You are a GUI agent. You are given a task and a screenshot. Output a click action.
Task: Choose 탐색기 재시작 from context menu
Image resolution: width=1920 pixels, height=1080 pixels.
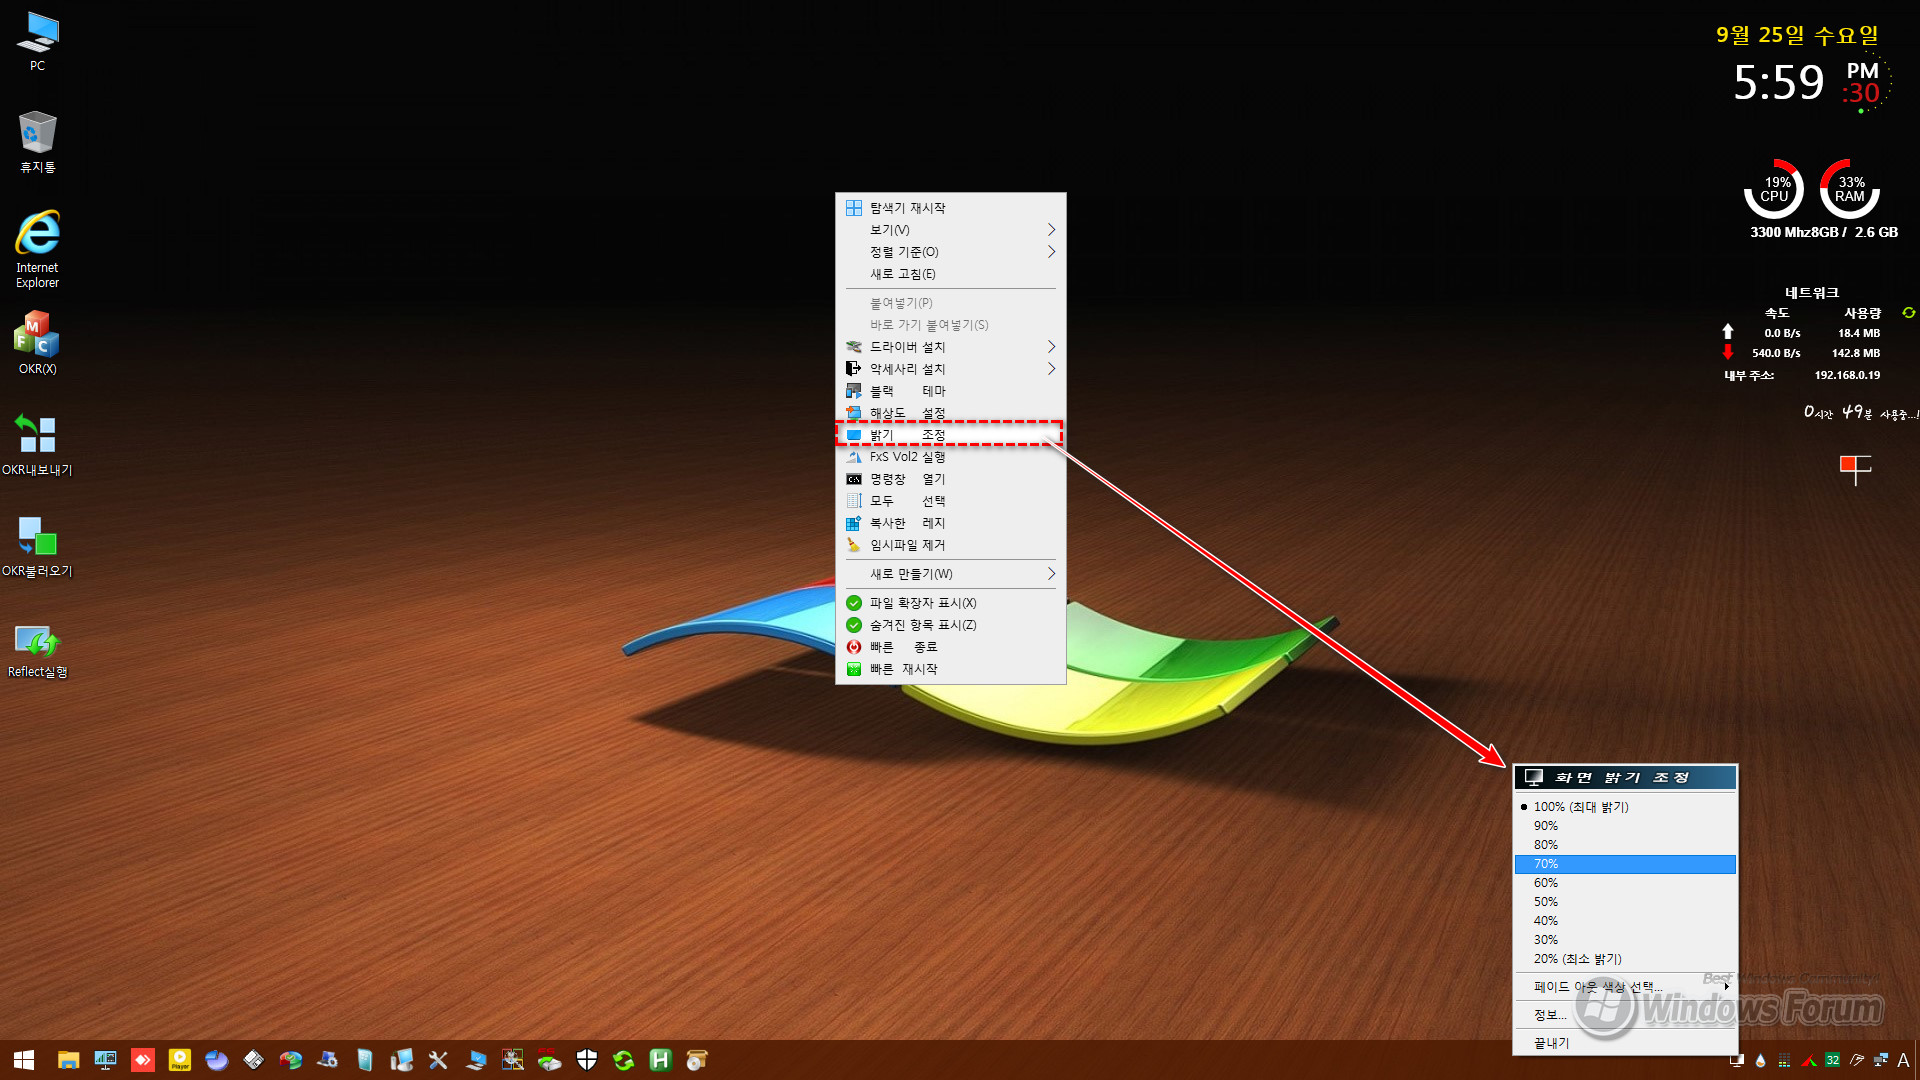click(x=950, y=208)
